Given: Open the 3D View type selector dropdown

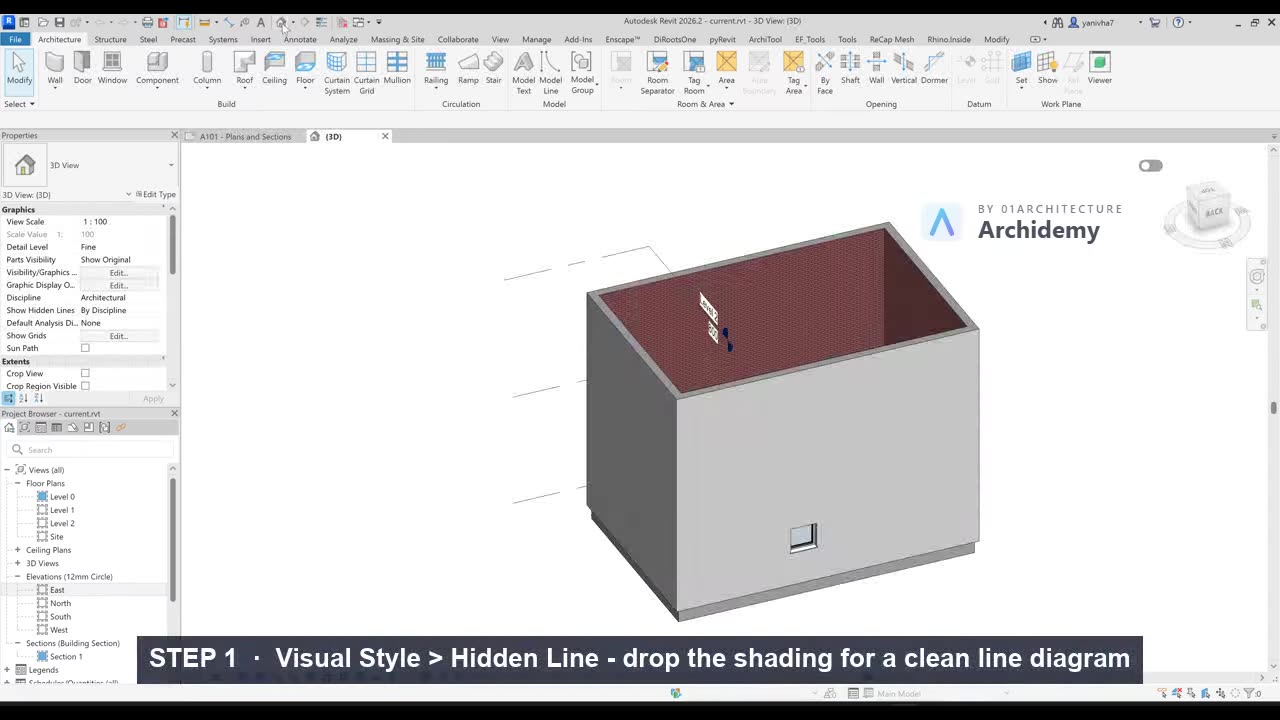Looking at the screenshot, I should 170,165.
